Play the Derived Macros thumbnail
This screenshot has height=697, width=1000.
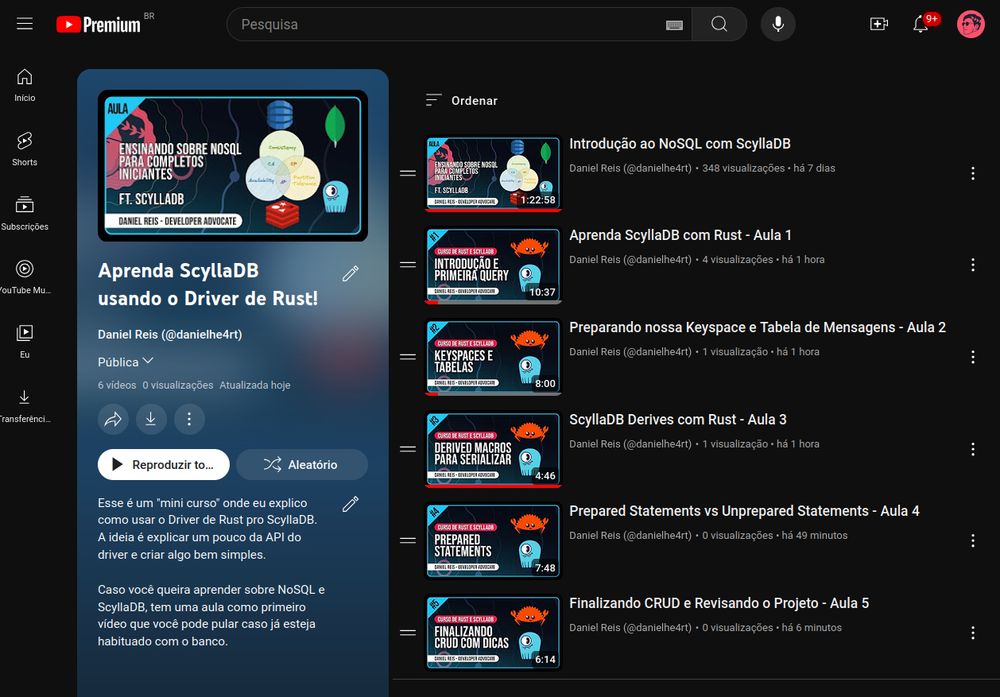click(x=493, y=449)
